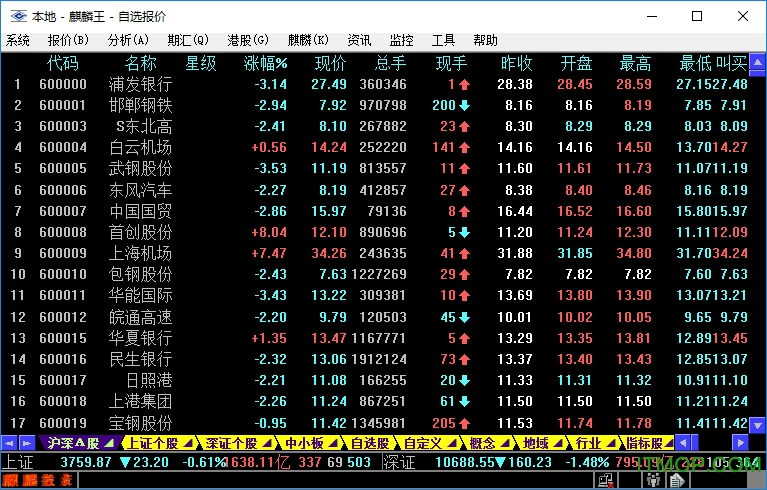Click the 深证 index value 10688.55
767x490 pixels.
point(464,462)
